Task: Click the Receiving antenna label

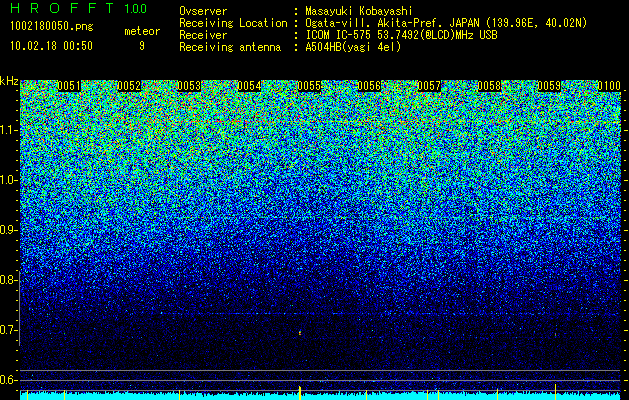Action: pyautogui.click(x=230, y=47)
